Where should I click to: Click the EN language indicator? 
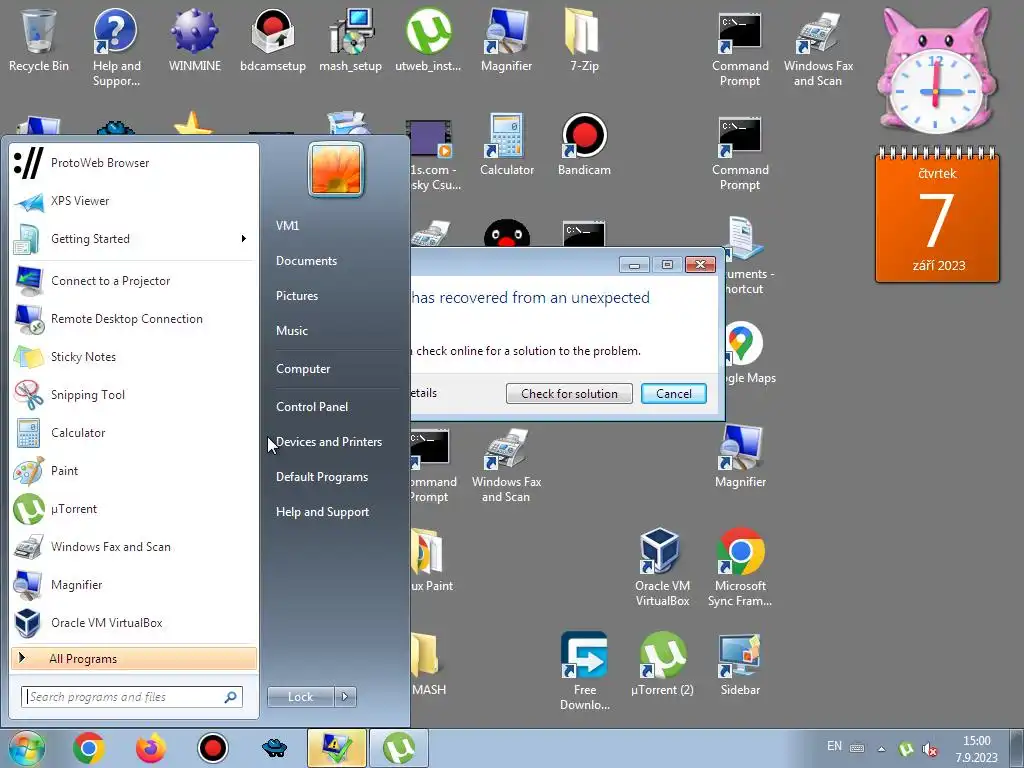pos(834,746)
